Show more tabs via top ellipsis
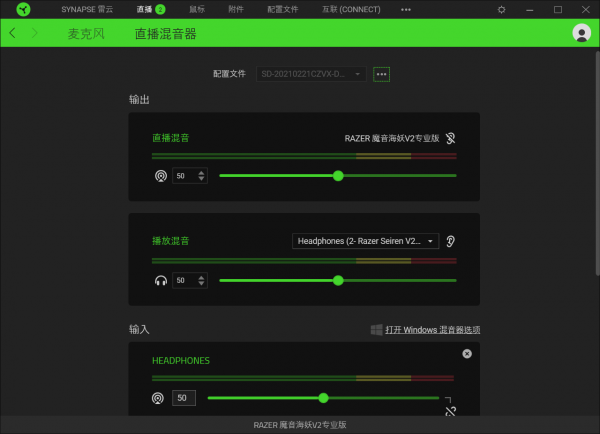The width and height of the screenshot is (600, 434). tap(406, 10)
